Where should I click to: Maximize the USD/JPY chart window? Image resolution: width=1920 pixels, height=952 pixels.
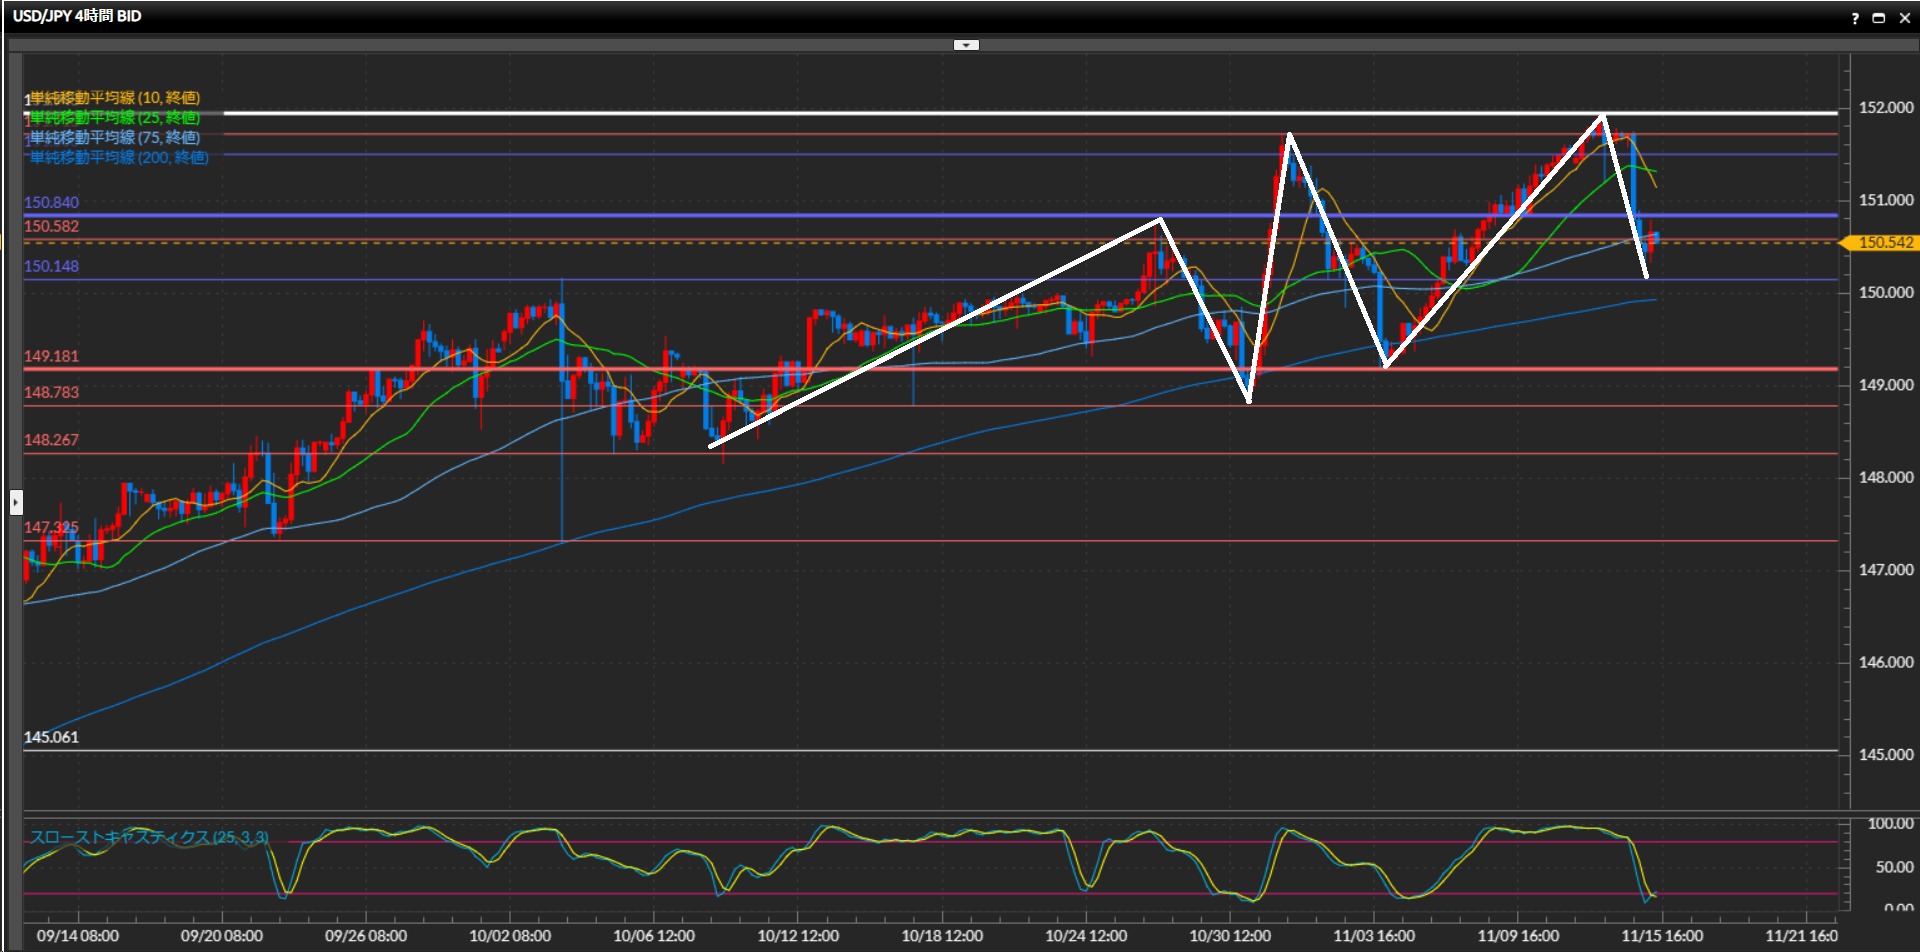(1879, 18)
